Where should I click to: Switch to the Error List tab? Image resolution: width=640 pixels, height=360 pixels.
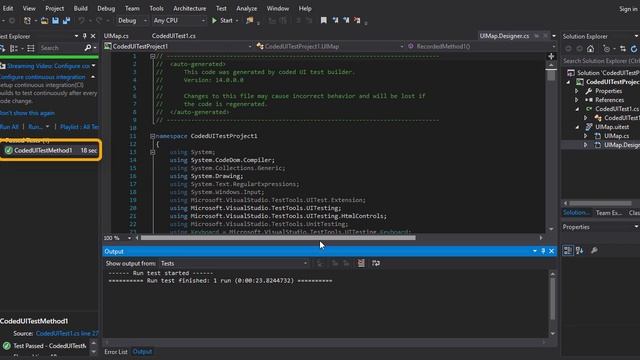(116, 352)
